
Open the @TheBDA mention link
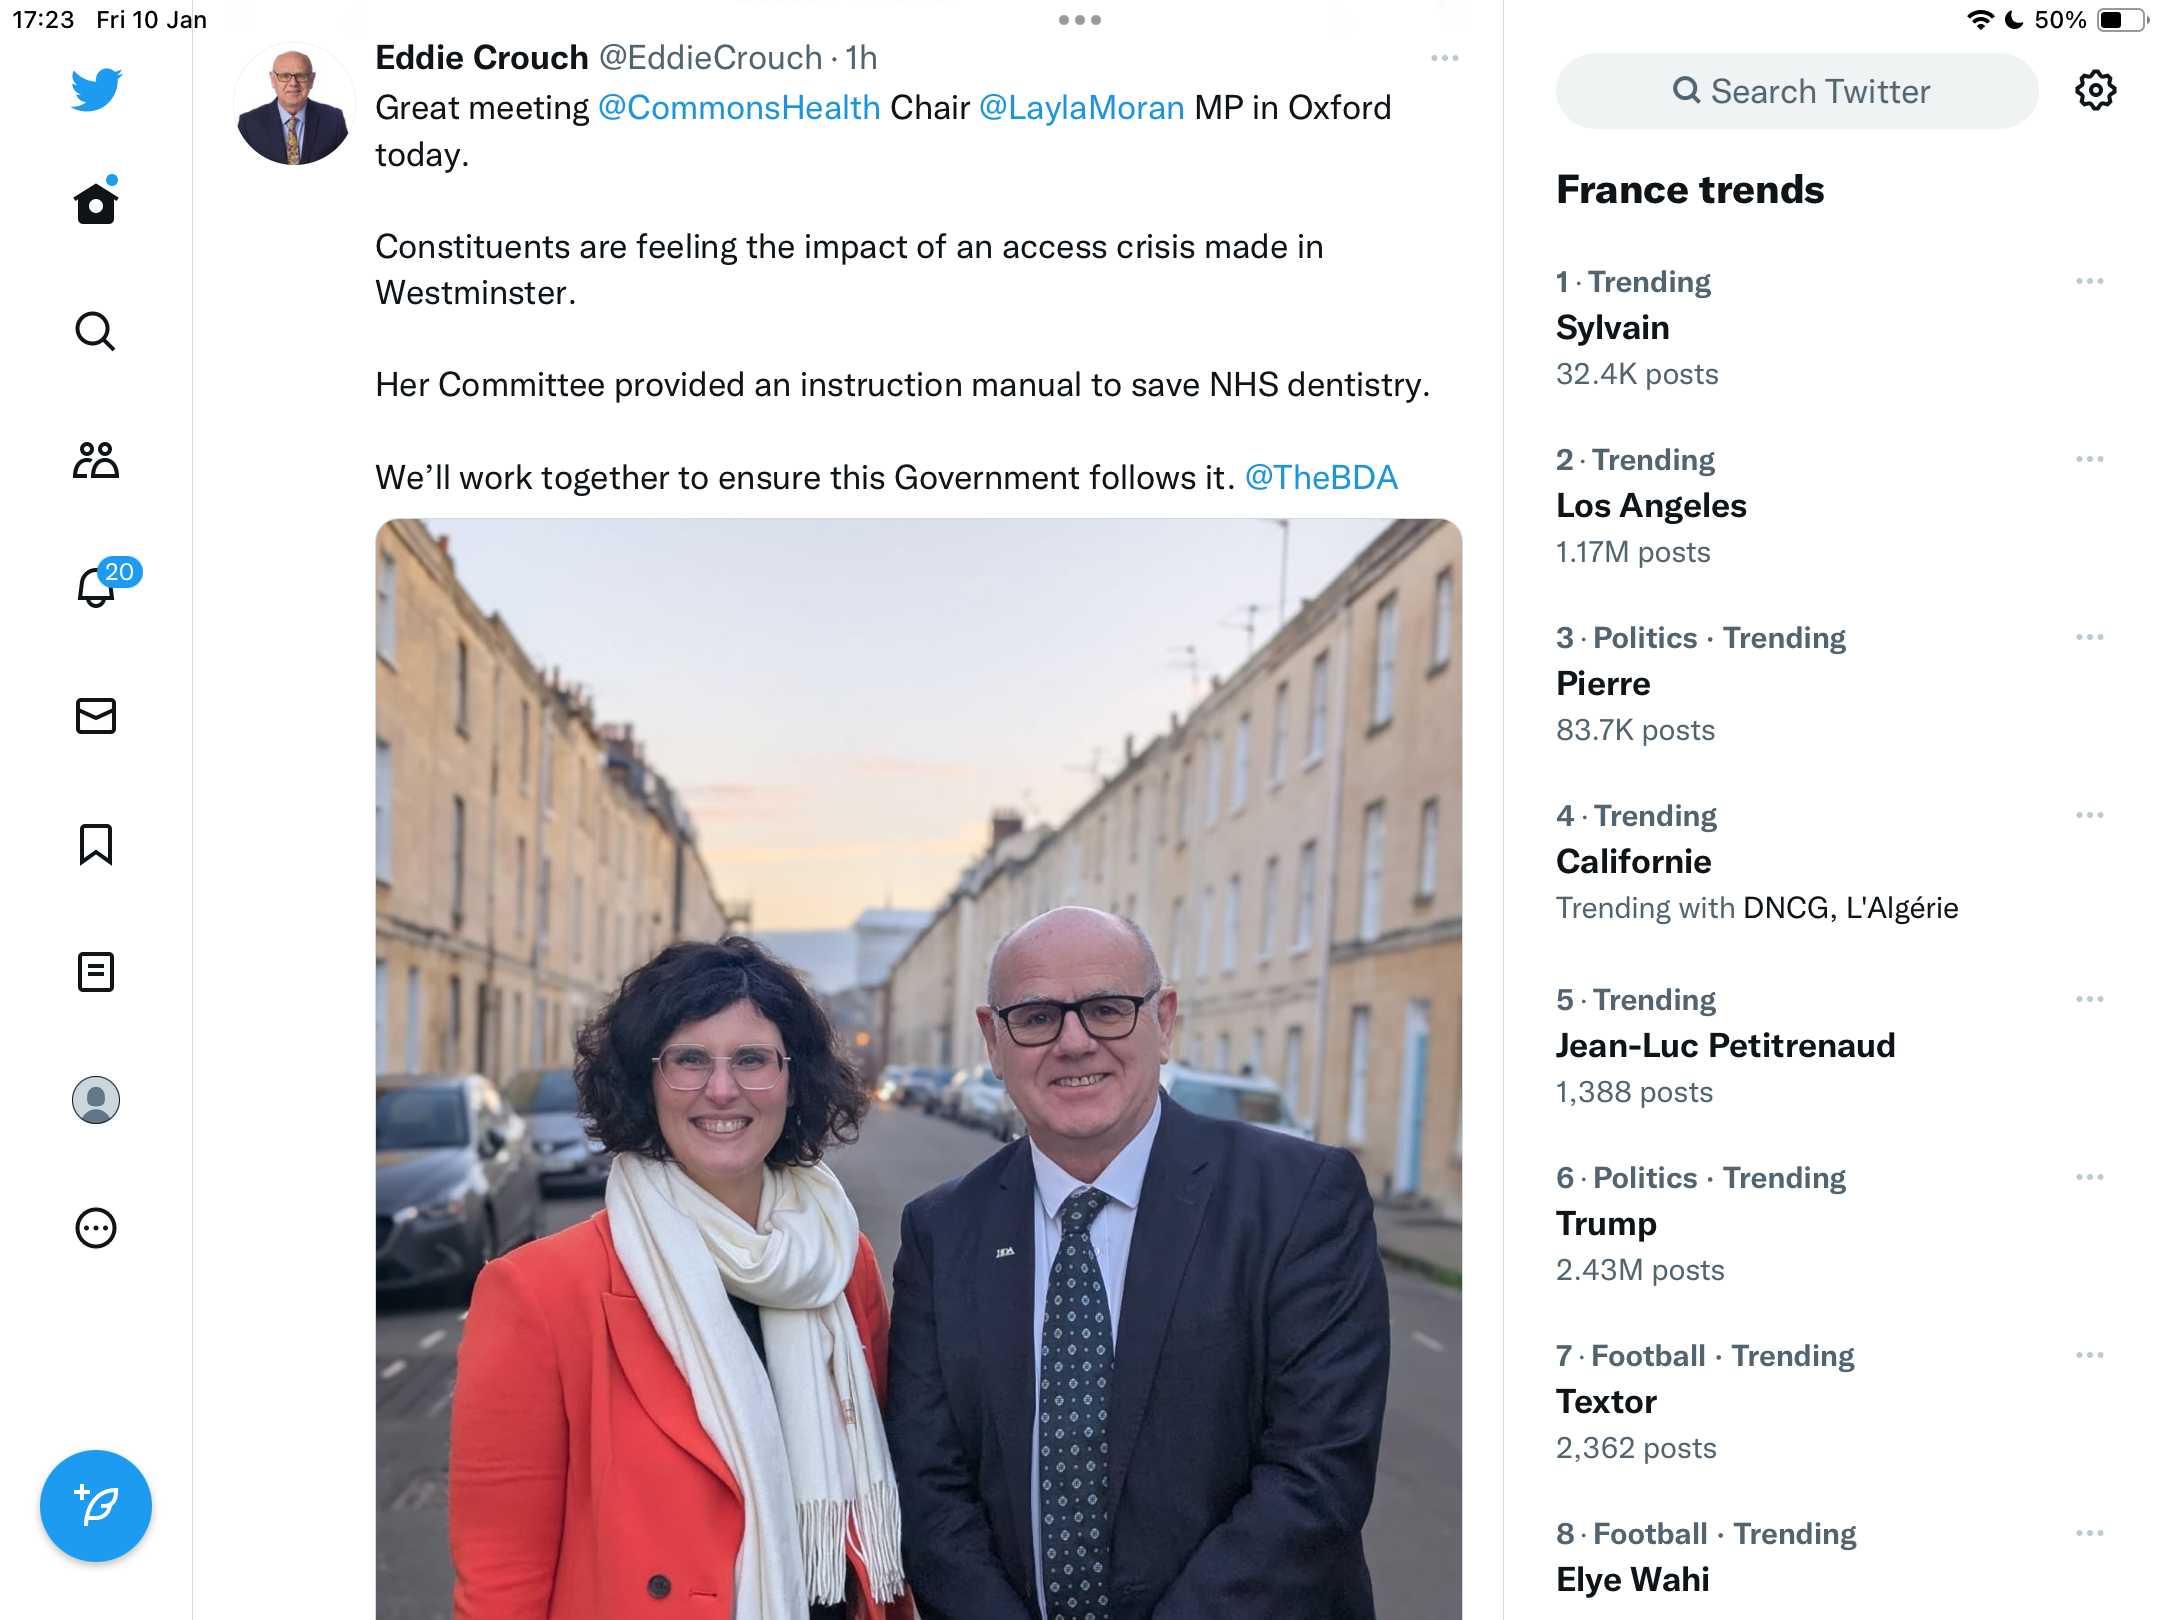[1321, 477]
